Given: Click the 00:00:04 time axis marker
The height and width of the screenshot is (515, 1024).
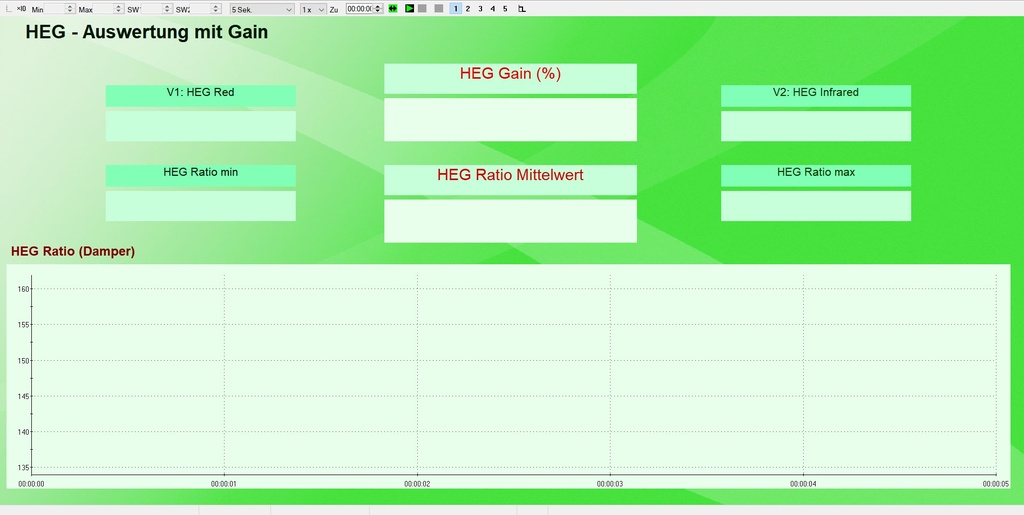Looking at the screenshot, I should (803, 484).
